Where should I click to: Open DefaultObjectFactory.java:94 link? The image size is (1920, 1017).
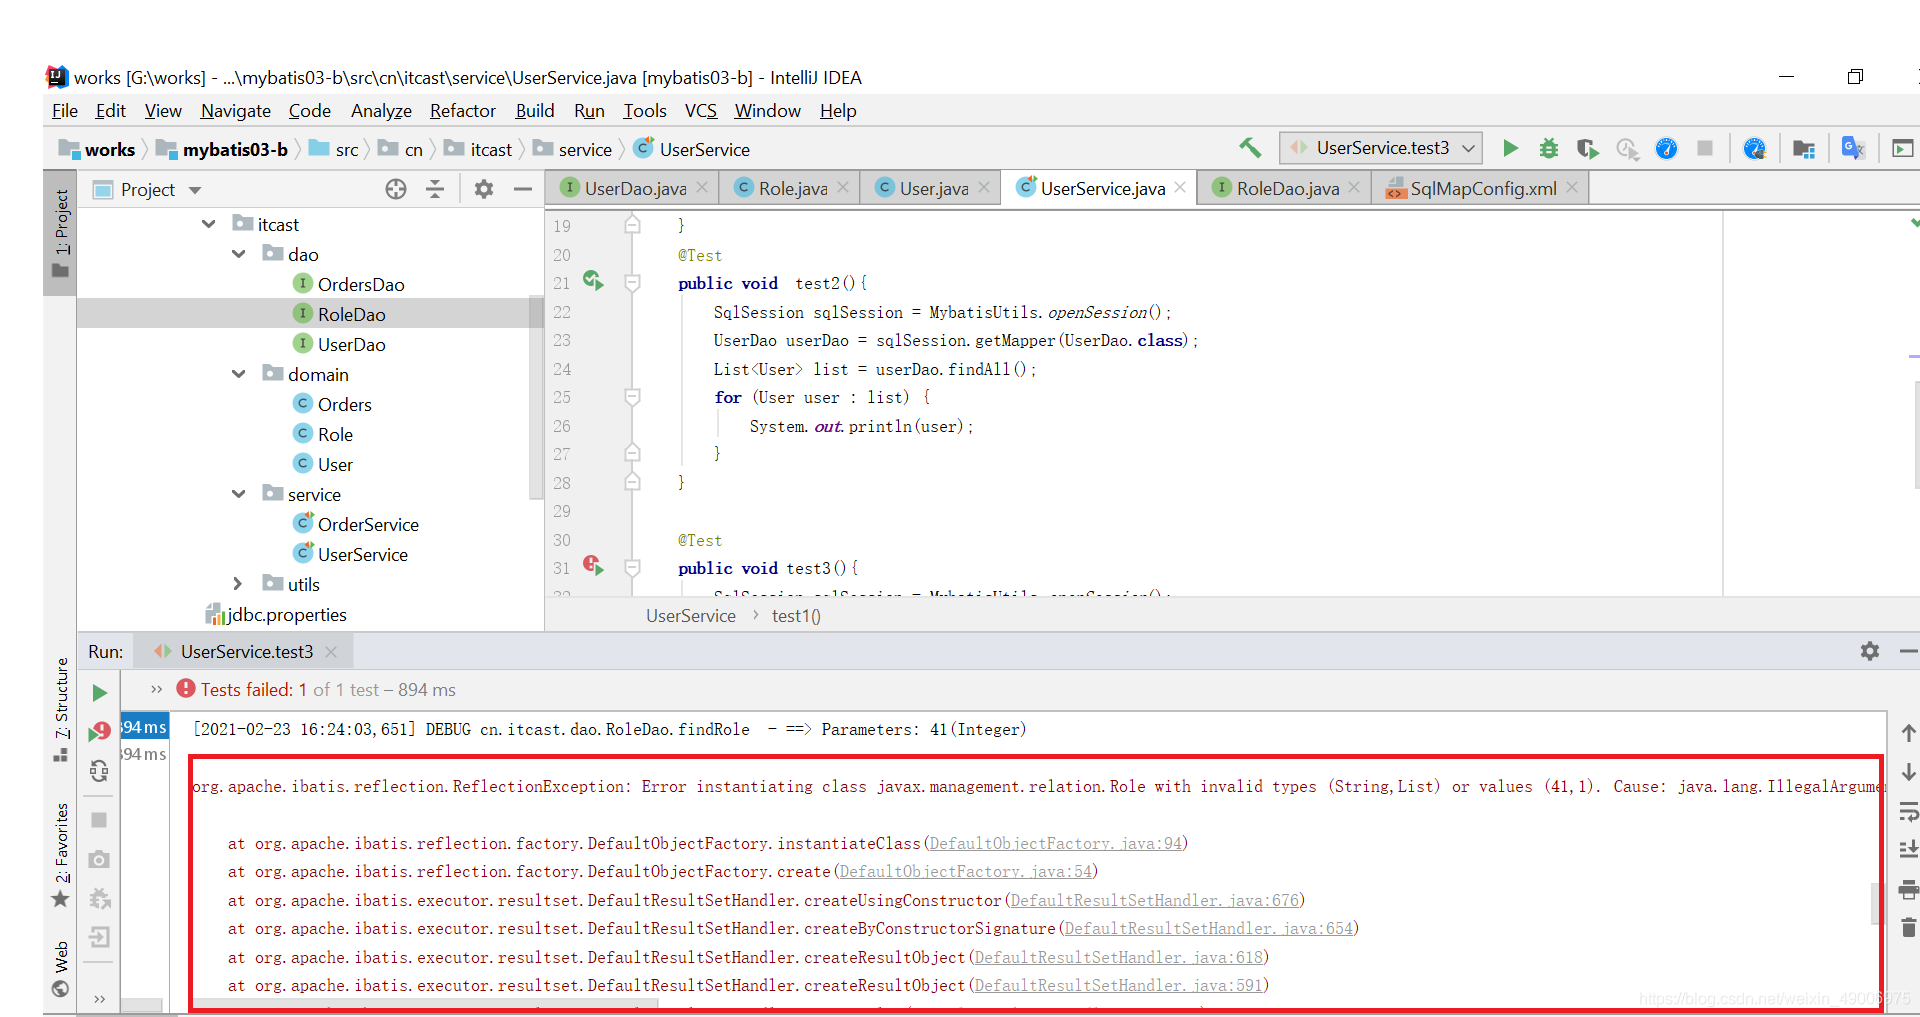1056,843
